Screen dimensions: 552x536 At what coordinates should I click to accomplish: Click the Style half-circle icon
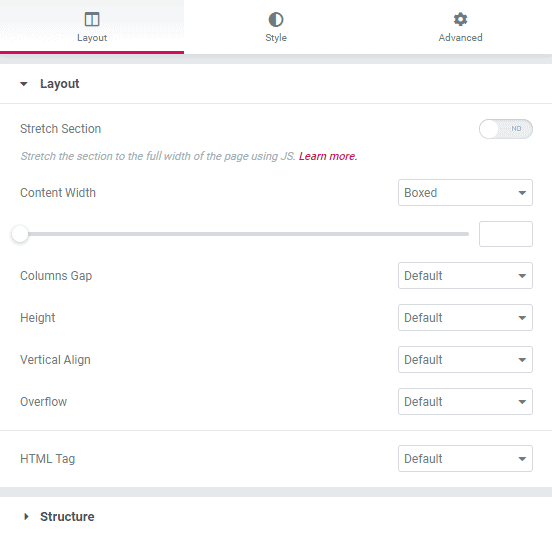(x=276, y=20)
